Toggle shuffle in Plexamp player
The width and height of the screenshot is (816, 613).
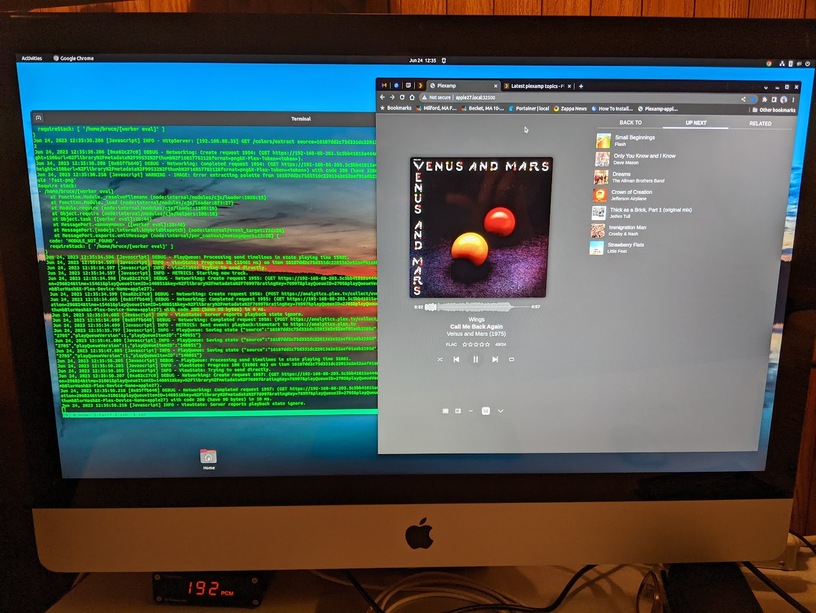440,359
